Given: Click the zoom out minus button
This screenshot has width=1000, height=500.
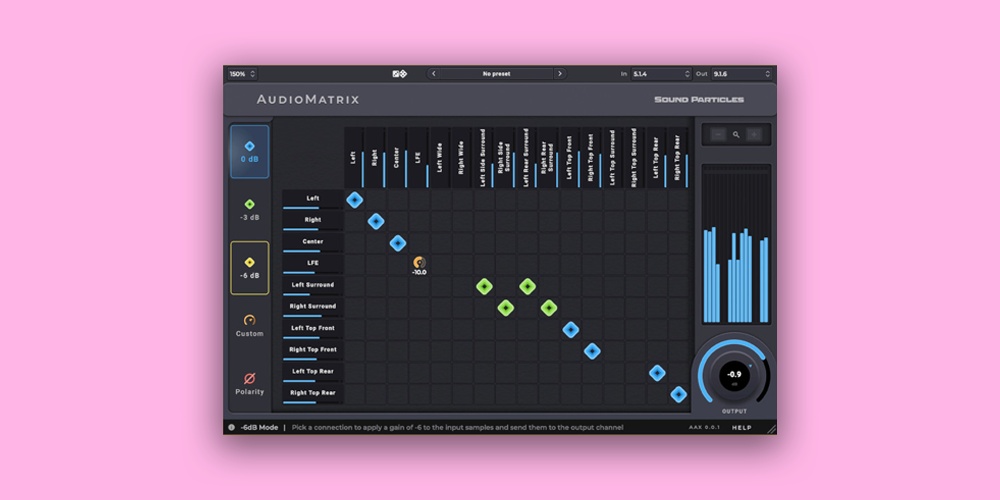Looking at the screenshot, I should pyautogui.click(x=716, y=134).
